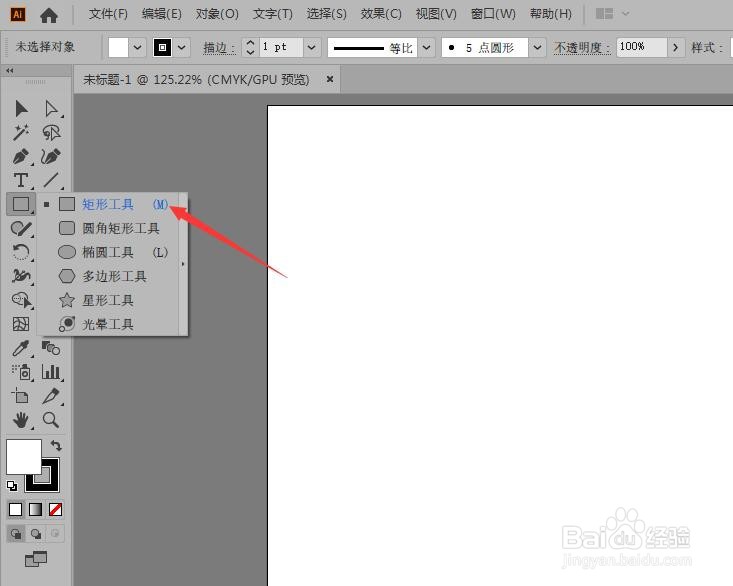Select the Type tool
This screenshot has height=586, width=733.
point(21,180)
